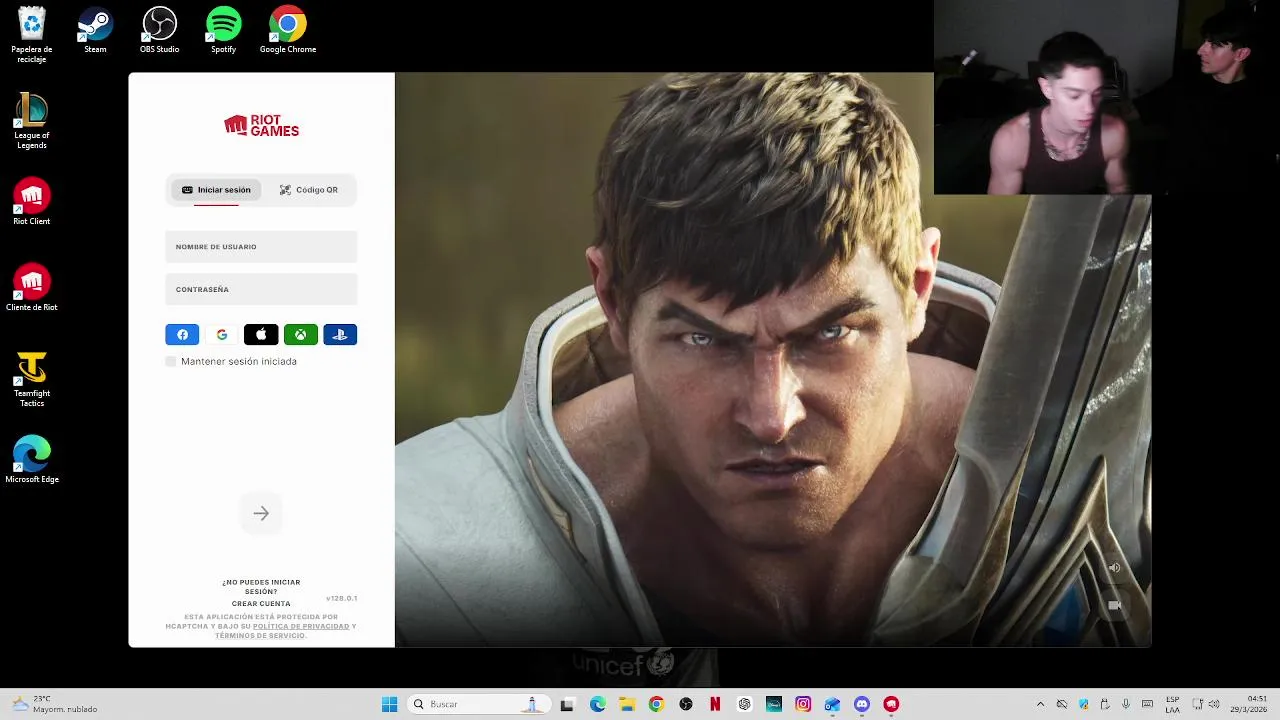This screenshot has width=1280, height=720.
Task: Open volume control in system tray
Action: [1213, 704]
